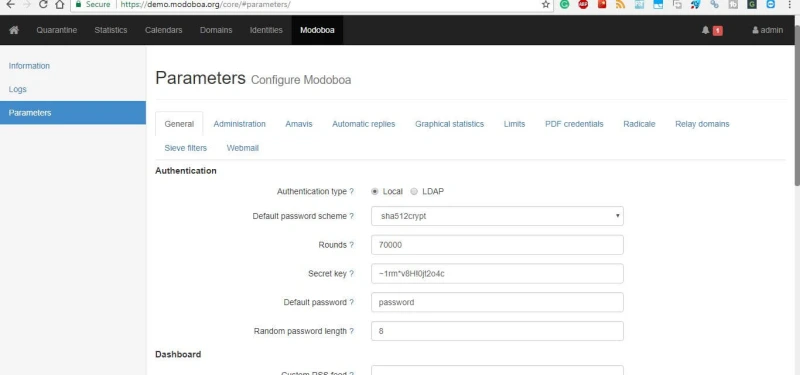
Task: Open the notifications bell icon
Action: tap(706, 30)
